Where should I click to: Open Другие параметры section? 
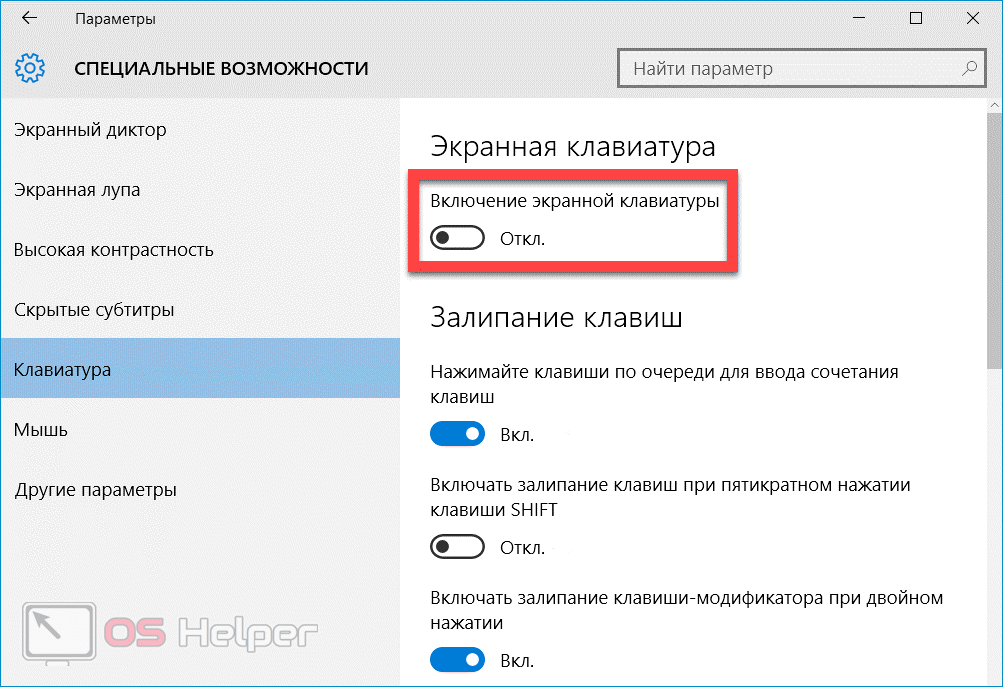coord(95,490)
